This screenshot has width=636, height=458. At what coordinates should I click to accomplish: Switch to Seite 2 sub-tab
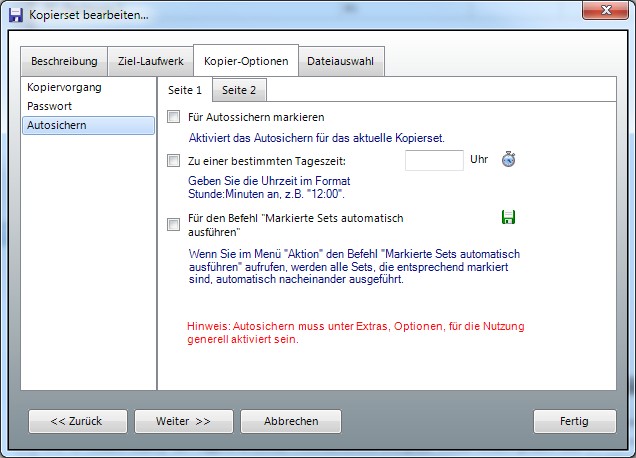(239, 90)
